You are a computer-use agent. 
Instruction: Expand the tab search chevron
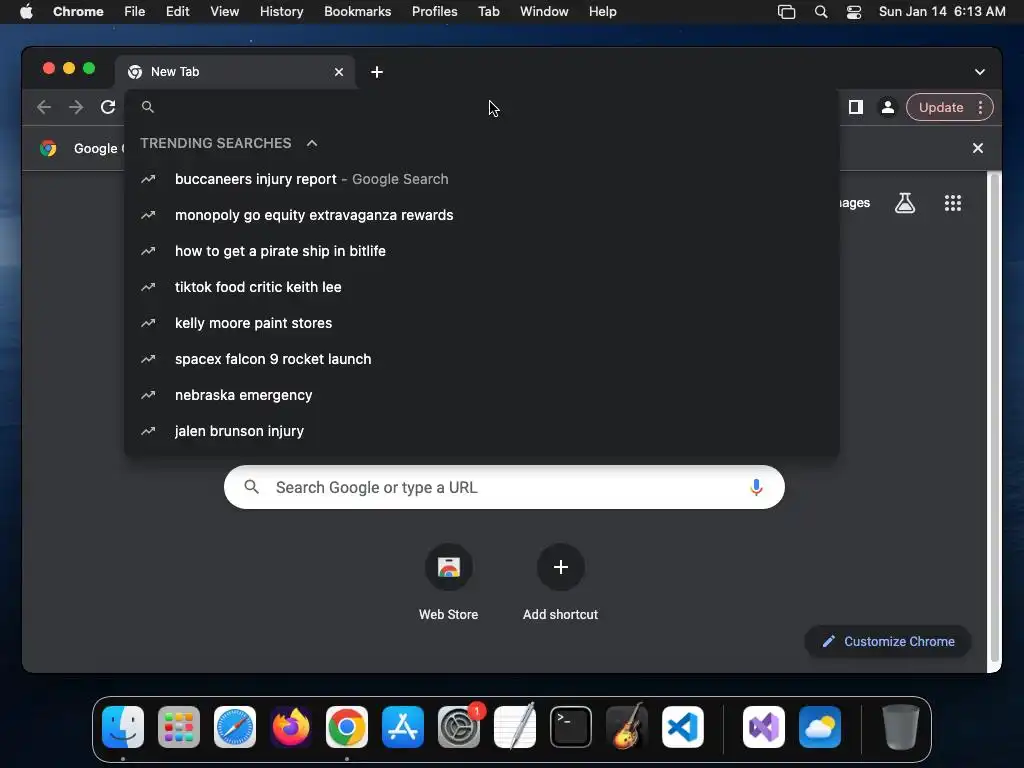point(980,72)
